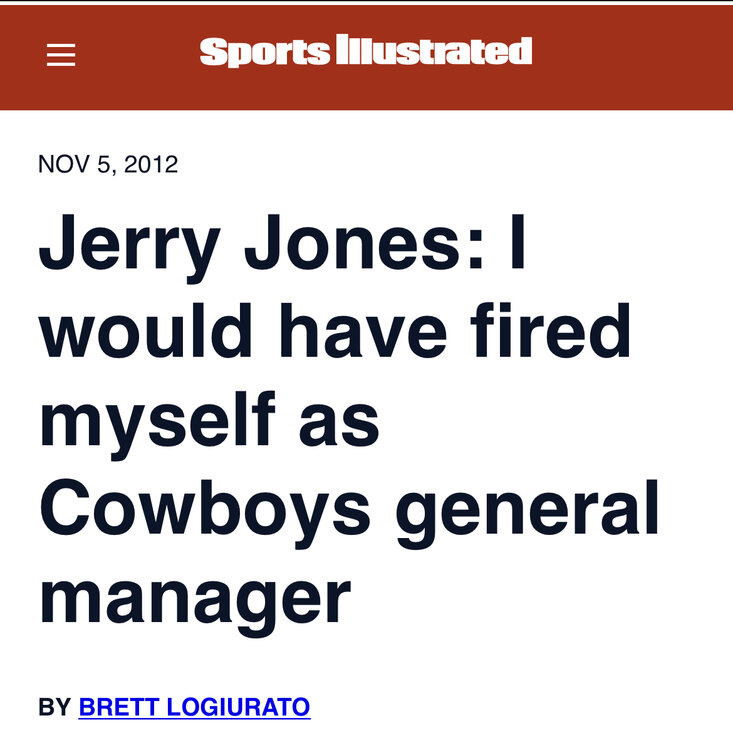Click the word "Sports" in the logo
The width and height of the screenshot is (733, 750).
[x=264, y=52]
